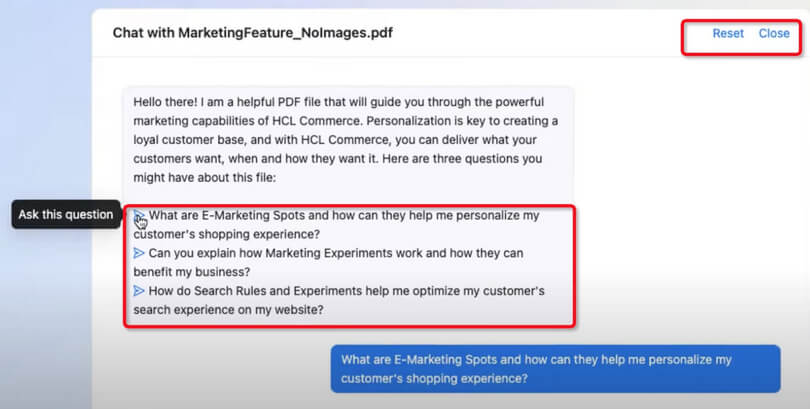810x409 pixels.
Task: Click the MarketingFeature_NoImages.pdf file name in the title
Action: tap(285, 33)
